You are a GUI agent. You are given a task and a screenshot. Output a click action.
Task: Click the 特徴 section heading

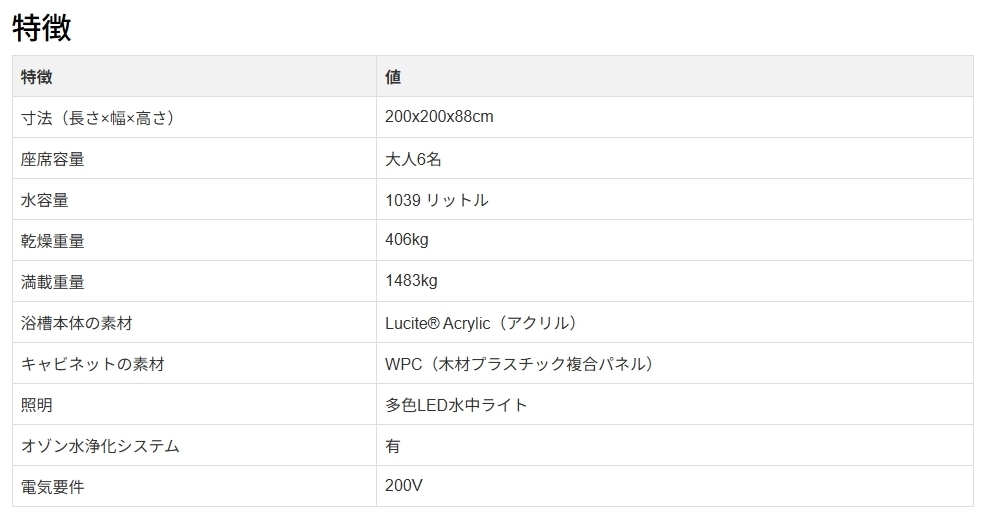pos(42,27)
